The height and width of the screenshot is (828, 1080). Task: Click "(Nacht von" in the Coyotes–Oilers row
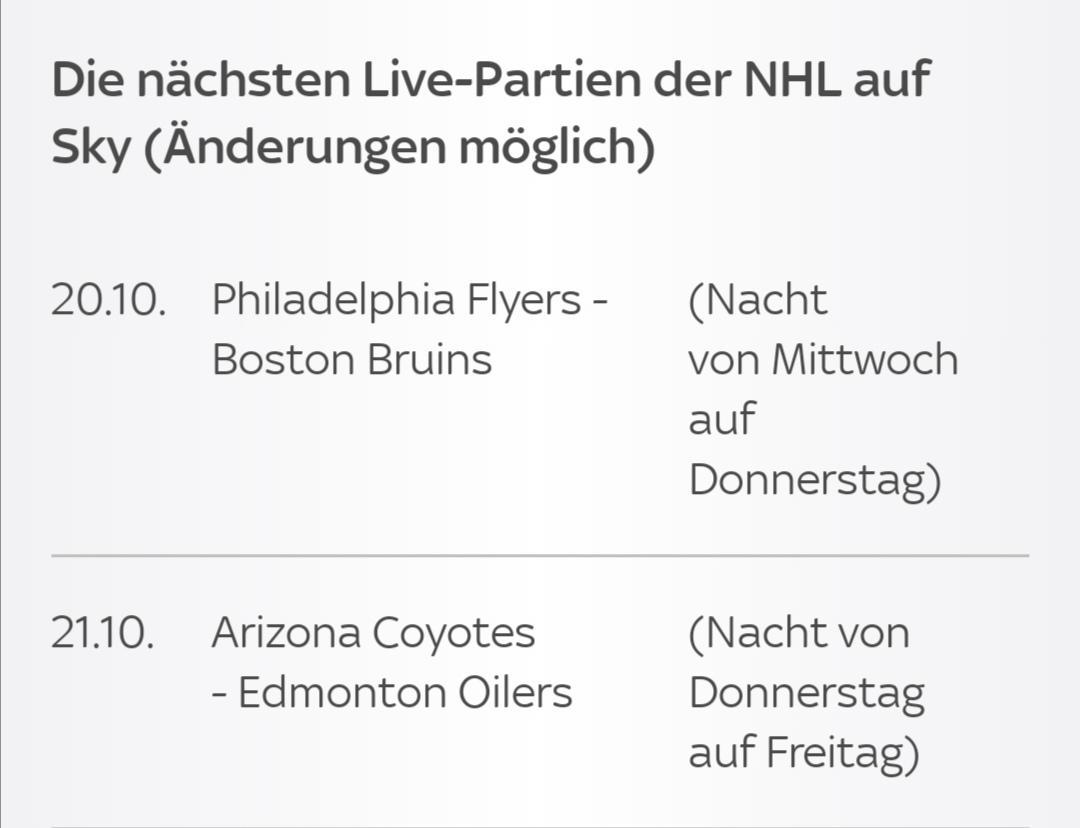pos(798,633)
